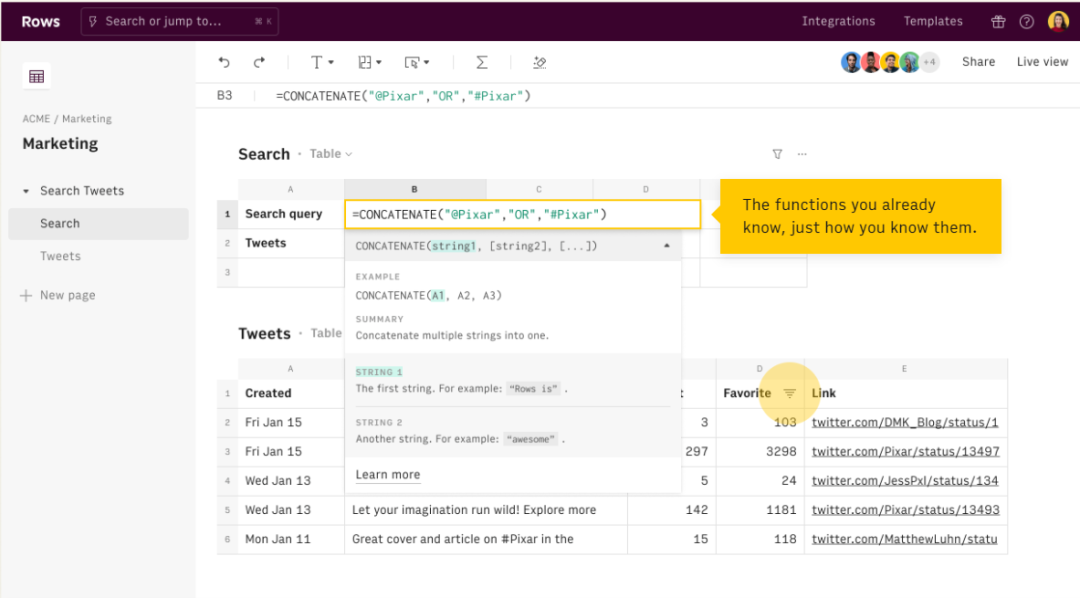
Task: Open the Search Table type dropdown
Action: click(331, 154)
